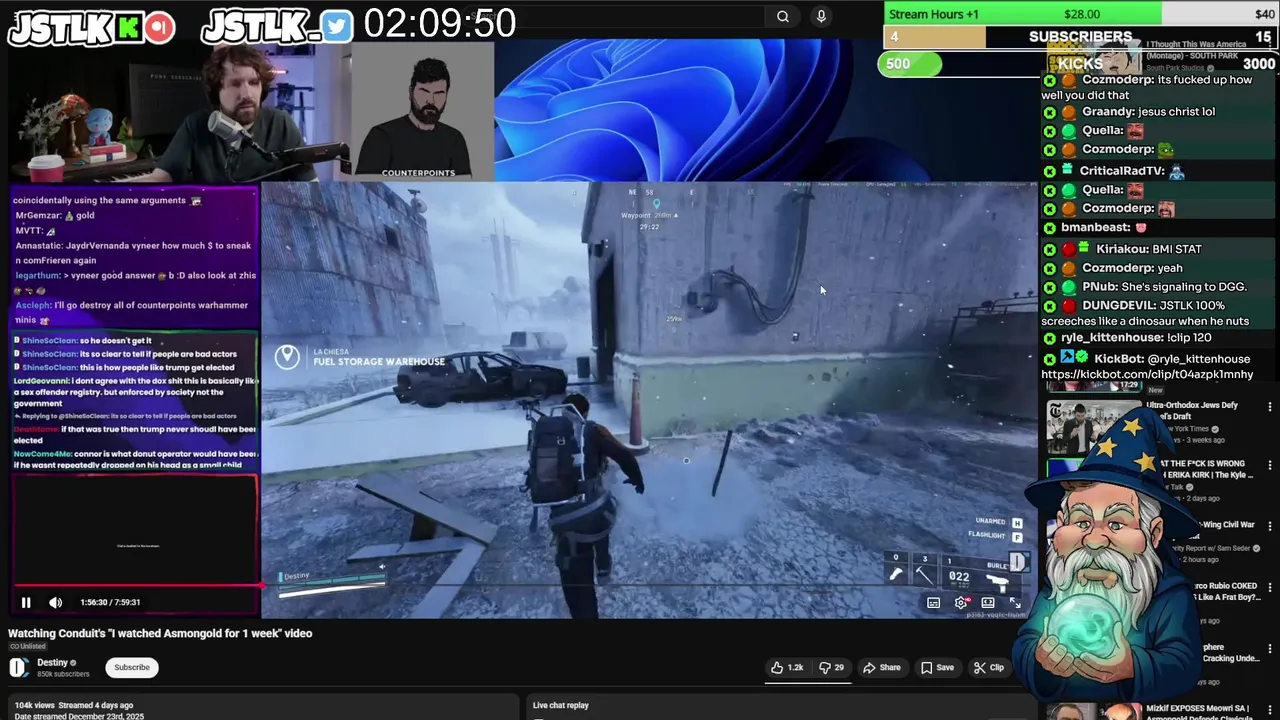Click the YouTube search magnifier icon
Screen dimensions: 1280x720
pyautogui.click(x=783, y=16)
